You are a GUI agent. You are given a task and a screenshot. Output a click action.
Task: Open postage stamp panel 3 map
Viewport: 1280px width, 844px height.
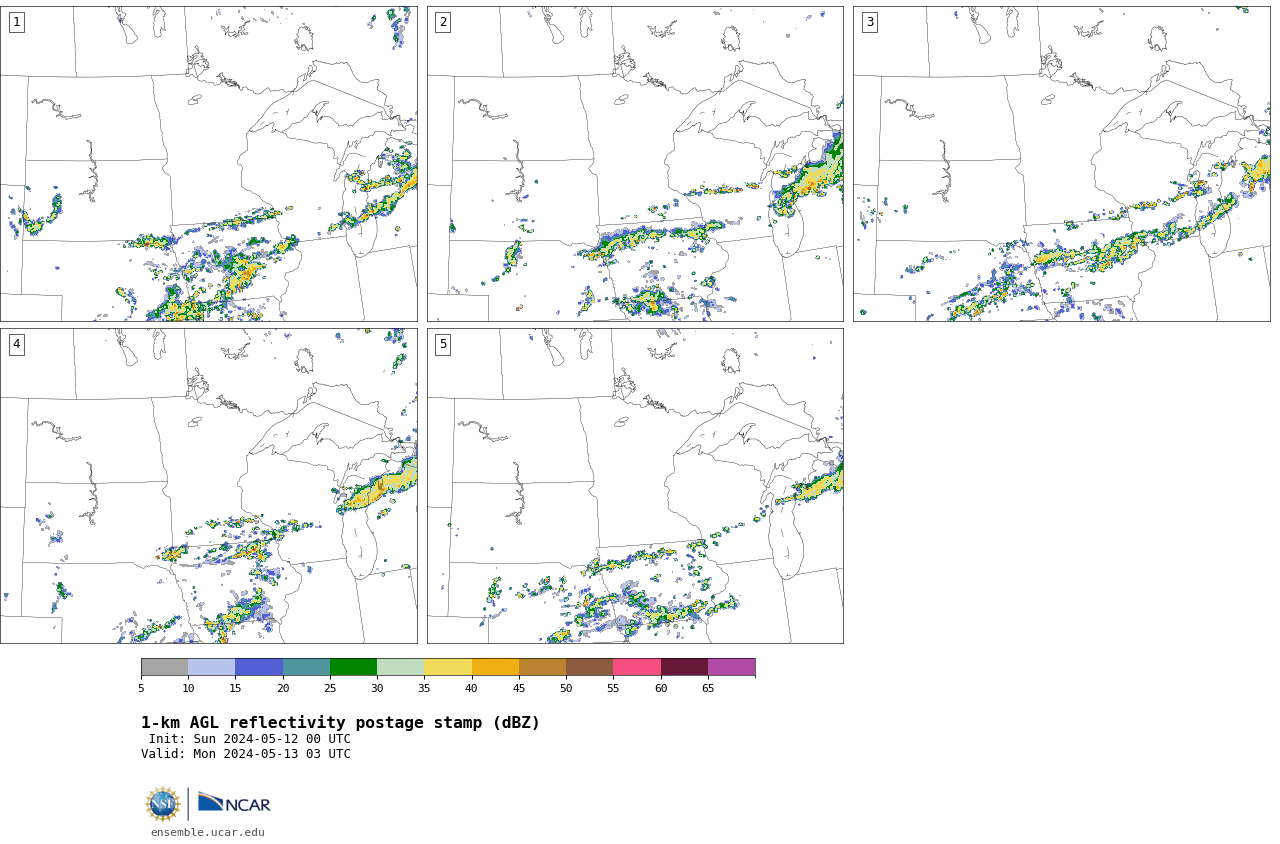tap(1061, 164)
